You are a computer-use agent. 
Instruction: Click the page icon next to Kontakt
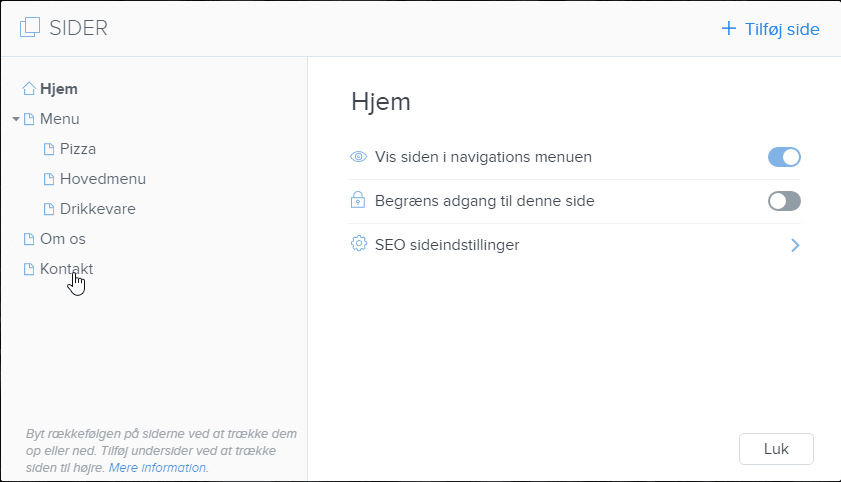pyautogui.click(x=29, y=269)
